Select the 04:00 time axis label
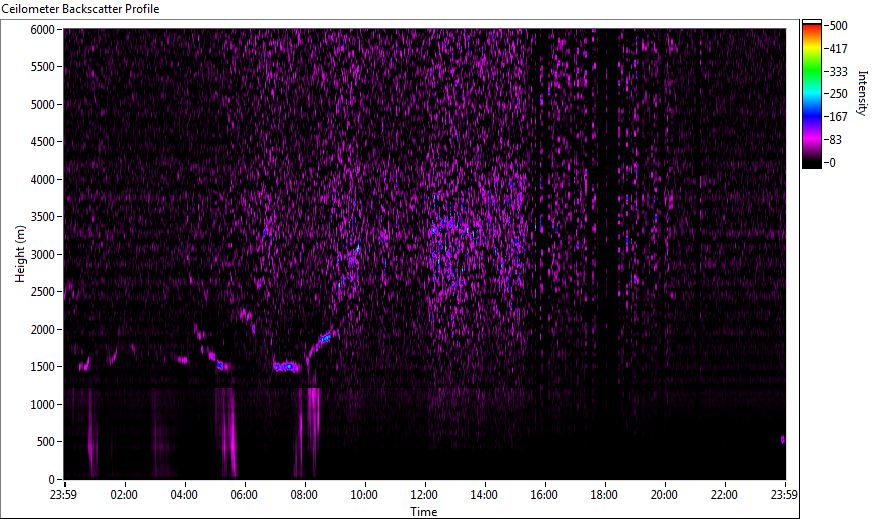The image size is (872, 519). pyautogui.click(x=184, y=495)
